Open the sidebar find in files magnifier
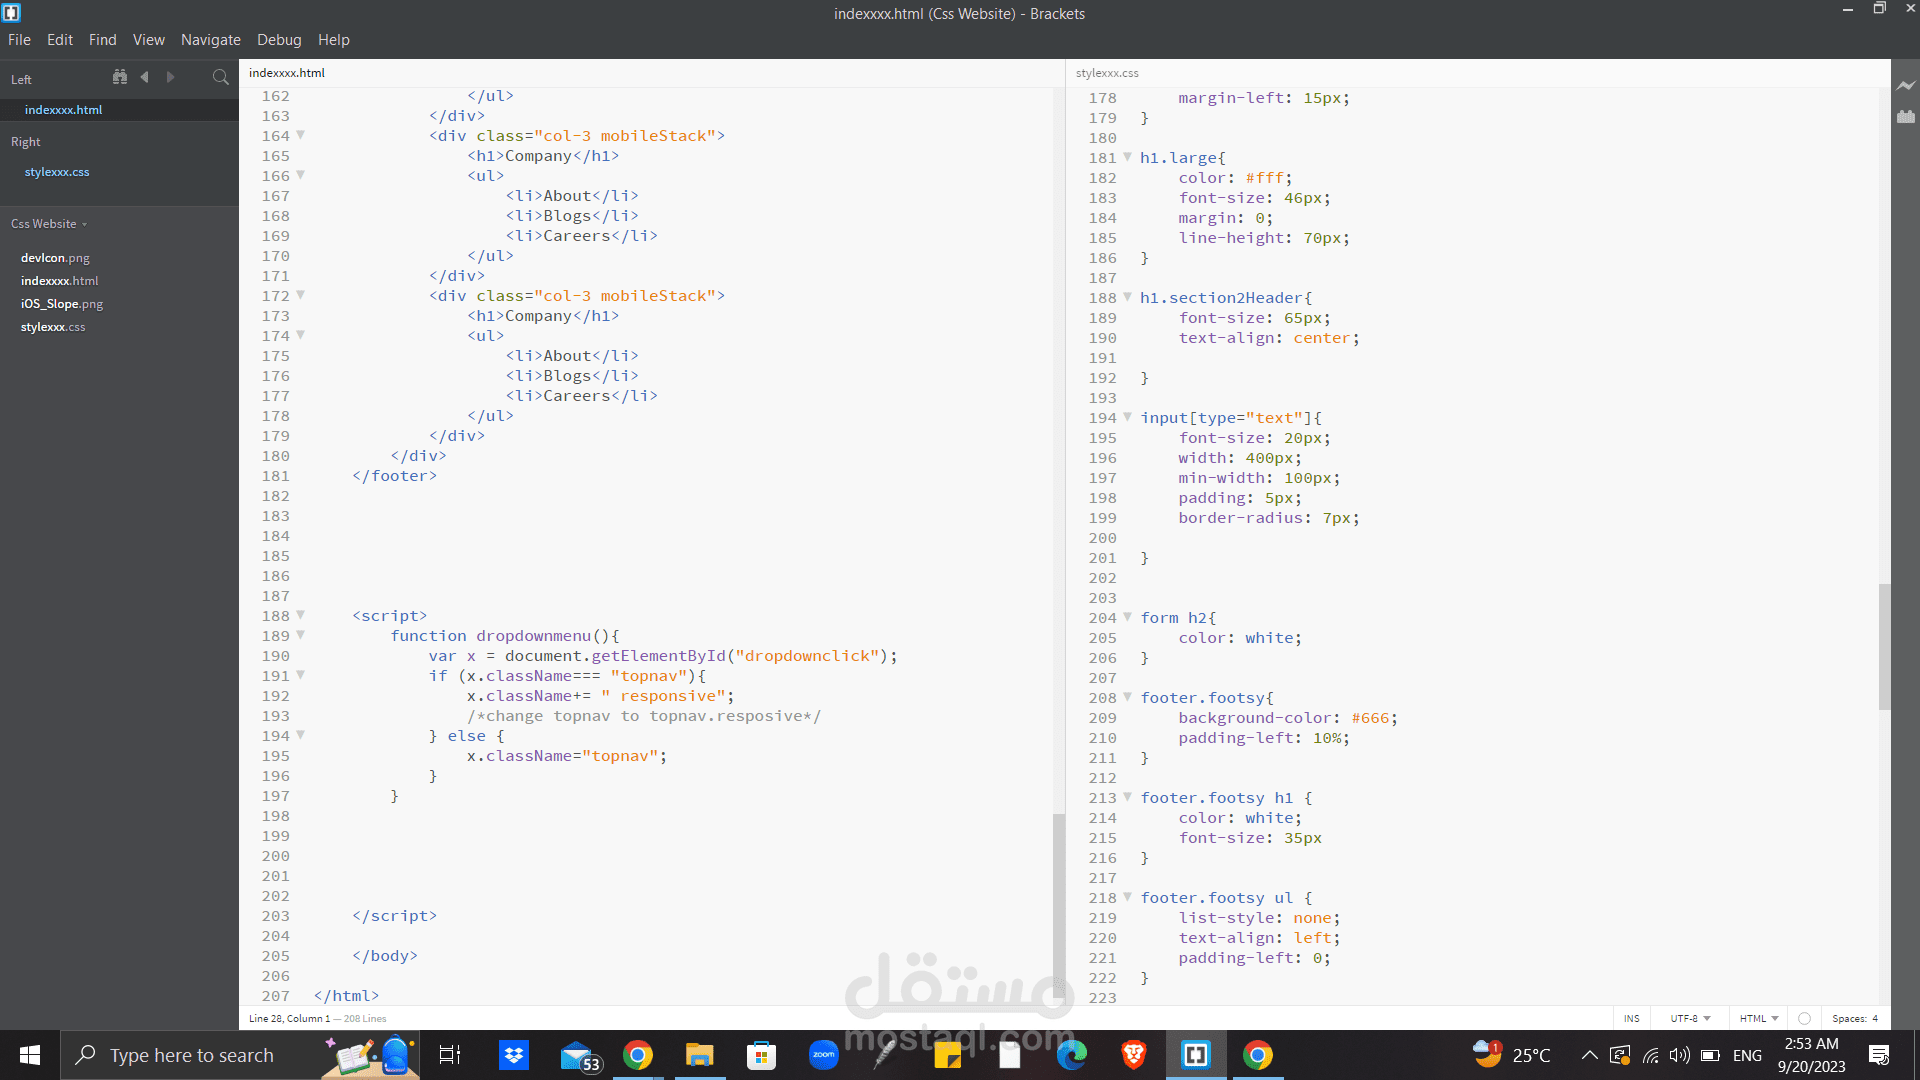The image size is (1920, 1080). (221, 77)
